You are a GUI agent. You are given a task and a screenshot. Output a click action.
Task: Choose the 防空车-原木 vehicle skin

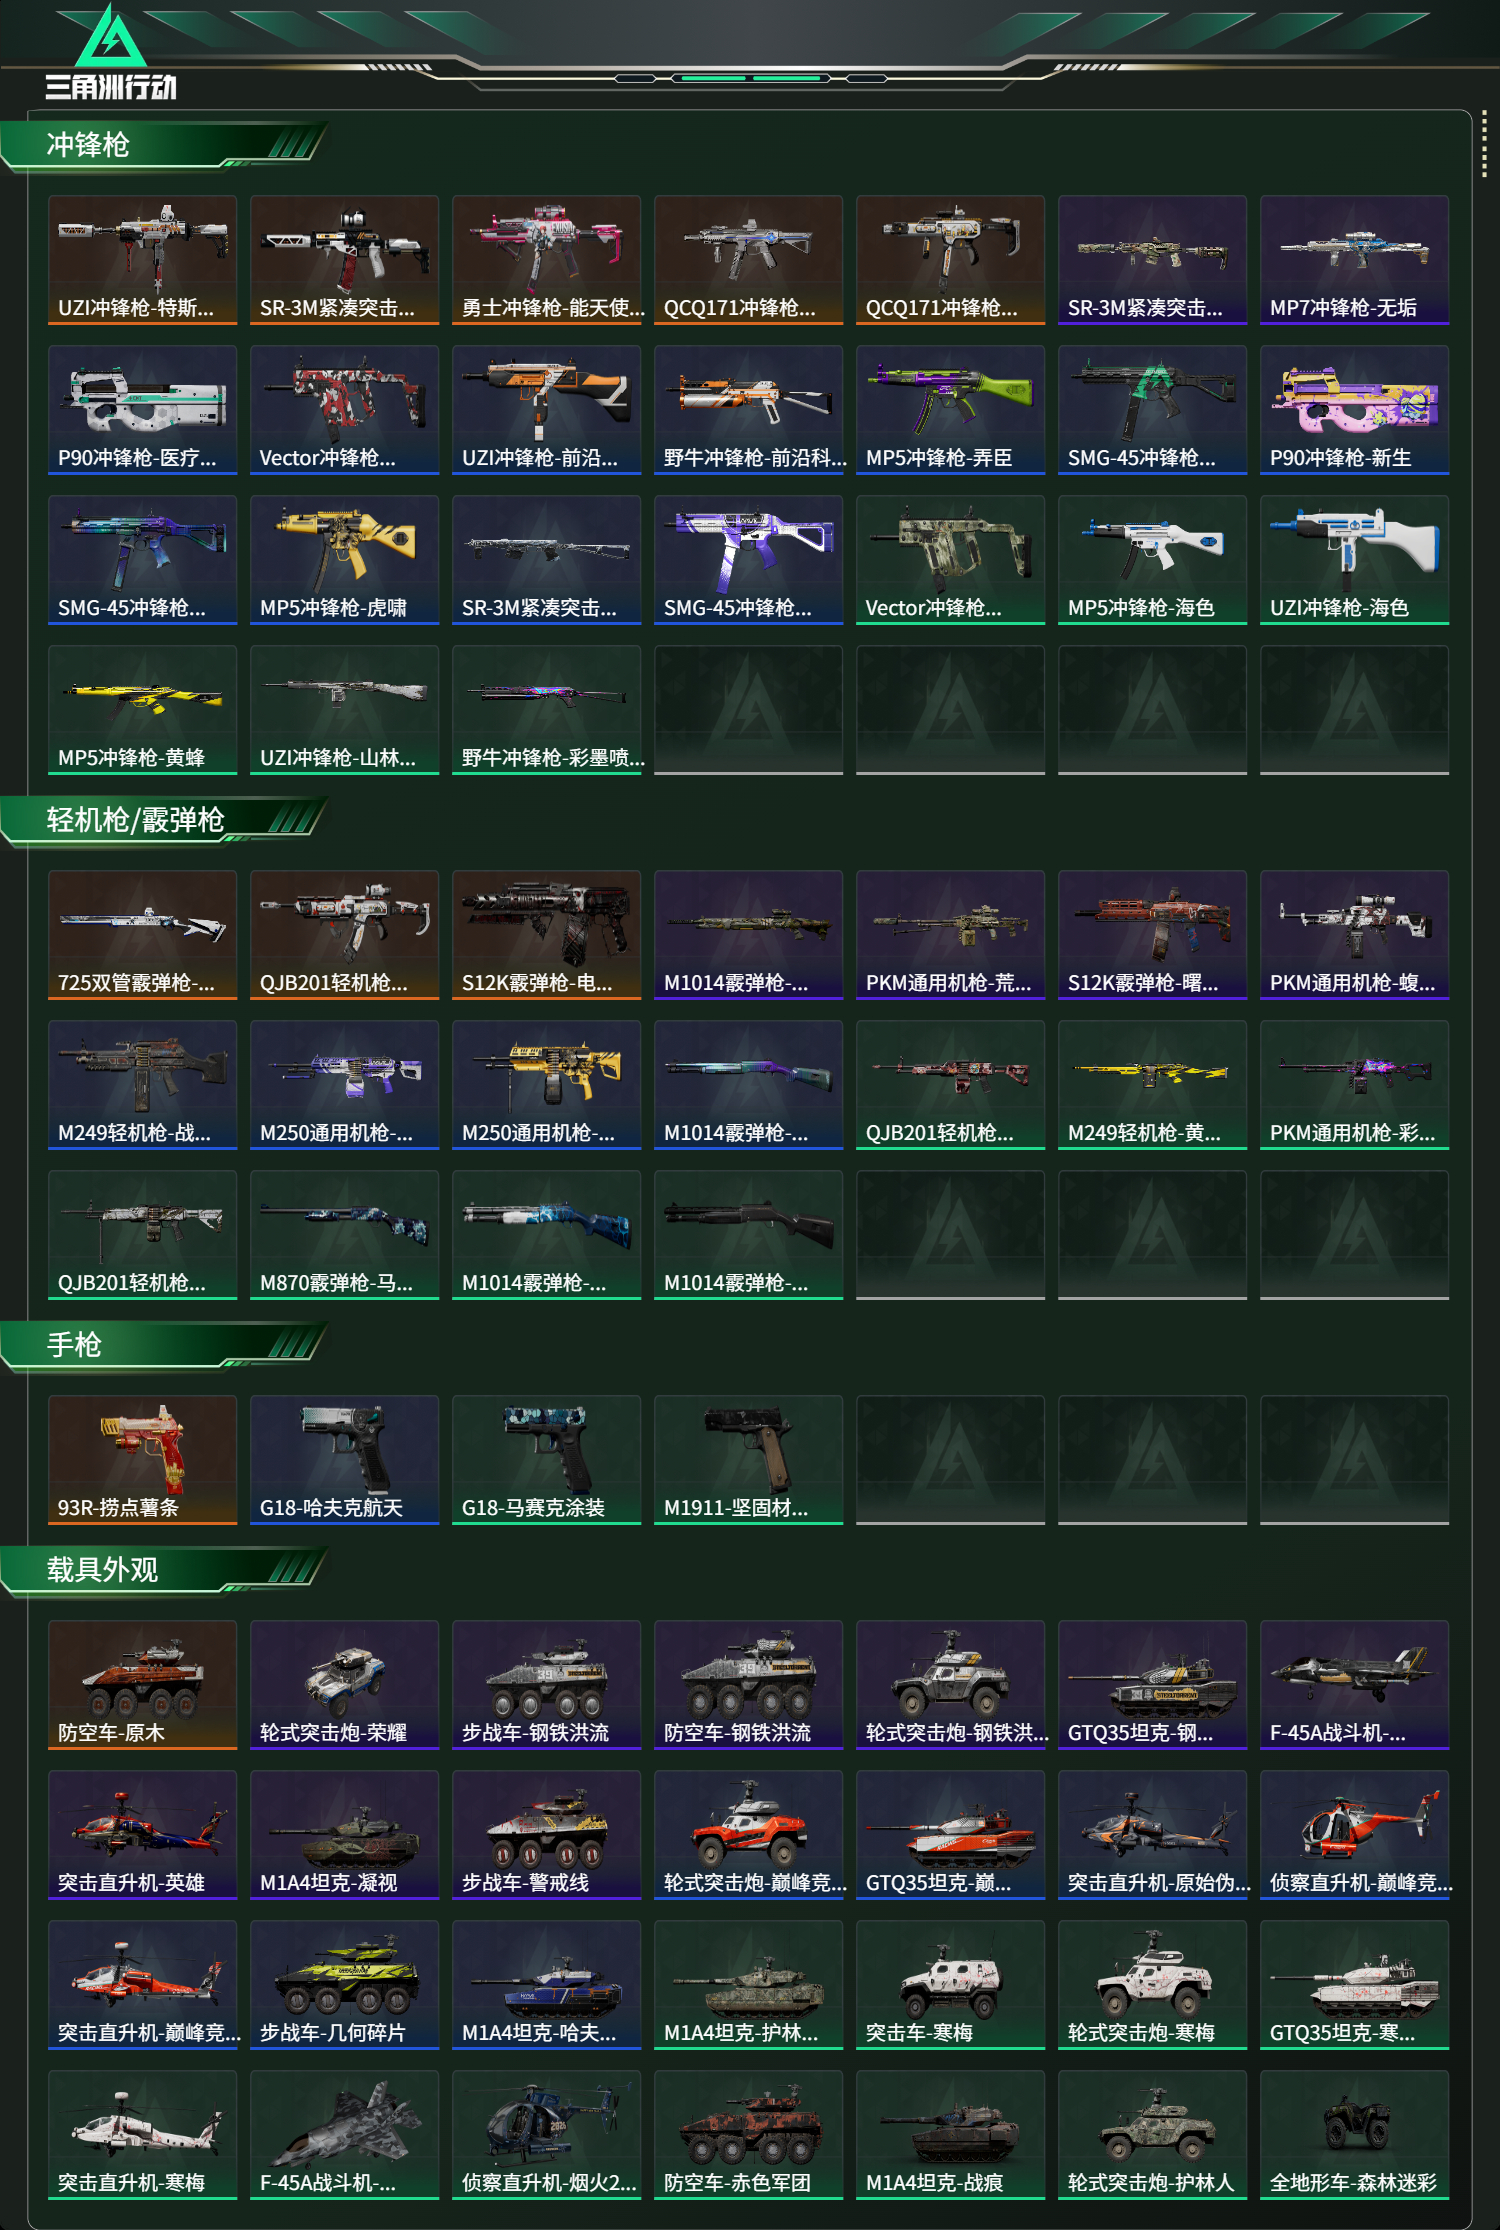click(x=142, y=1685)
